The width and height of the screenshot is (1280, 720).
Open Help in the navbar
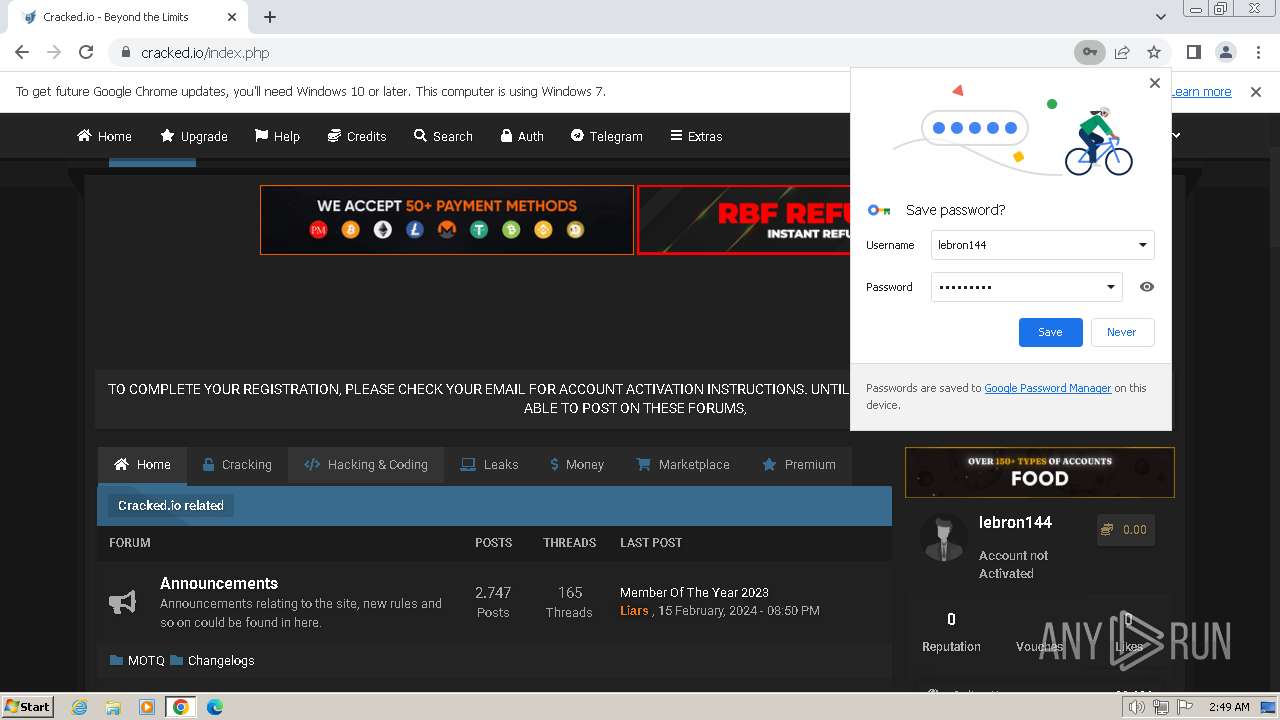point(277,136)
